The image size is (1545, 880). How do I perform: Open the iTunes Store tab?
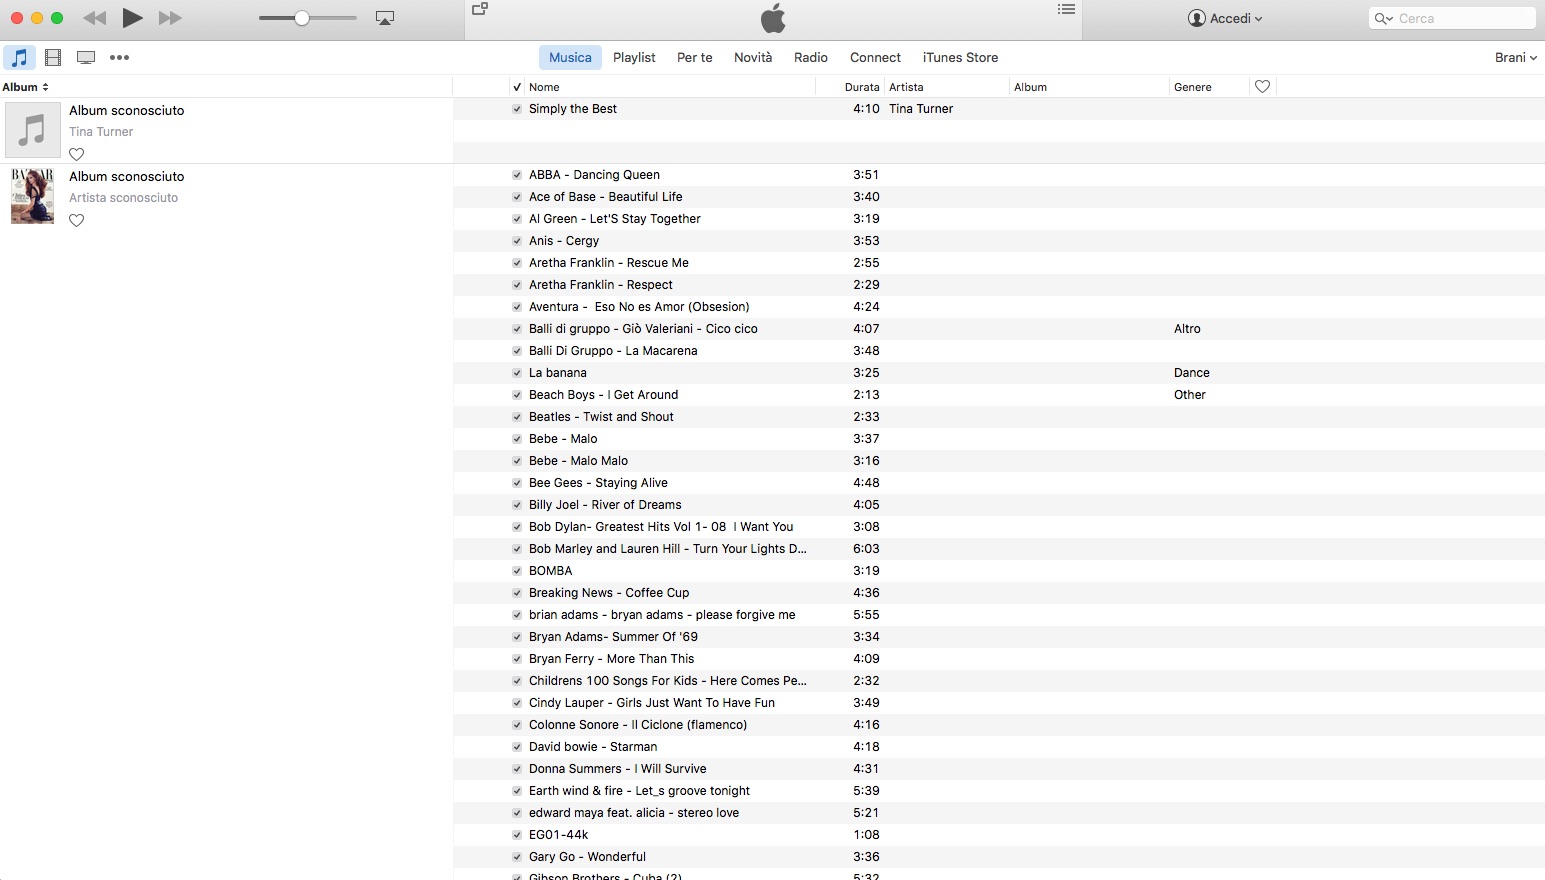960,57
